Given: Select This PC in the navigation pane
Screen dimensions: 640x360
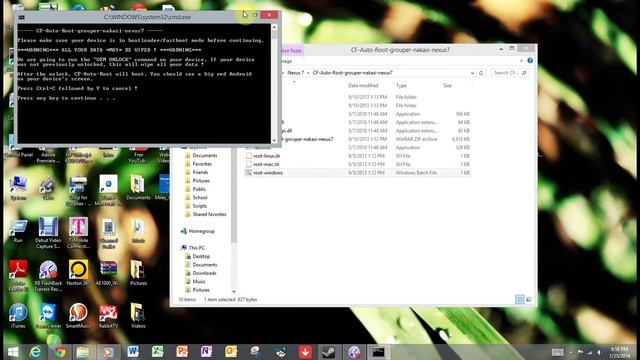Looking at the screenshot, I should pos(196,248).
